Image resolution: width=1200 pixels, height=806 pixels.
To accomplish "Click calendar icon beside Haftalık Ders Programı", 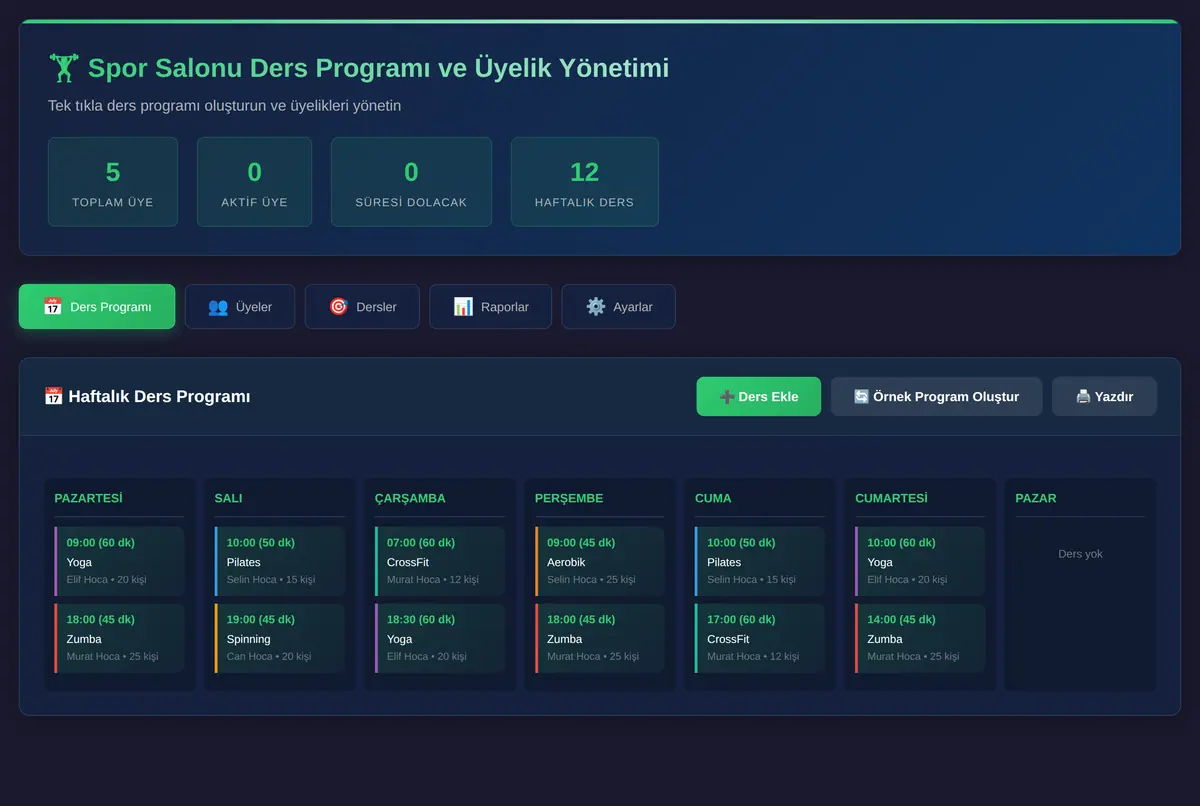I will pyautogui.click(x=54, y=397).
